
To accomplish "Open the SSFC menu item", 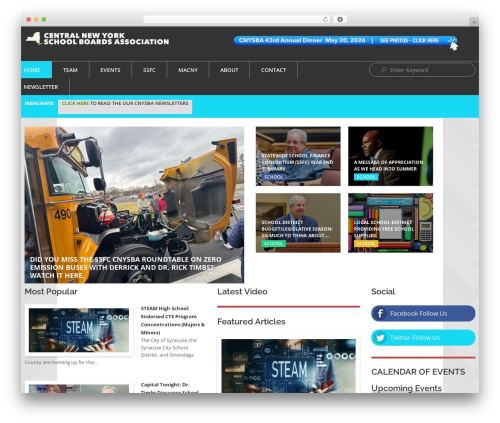I will tap(149, 70).
